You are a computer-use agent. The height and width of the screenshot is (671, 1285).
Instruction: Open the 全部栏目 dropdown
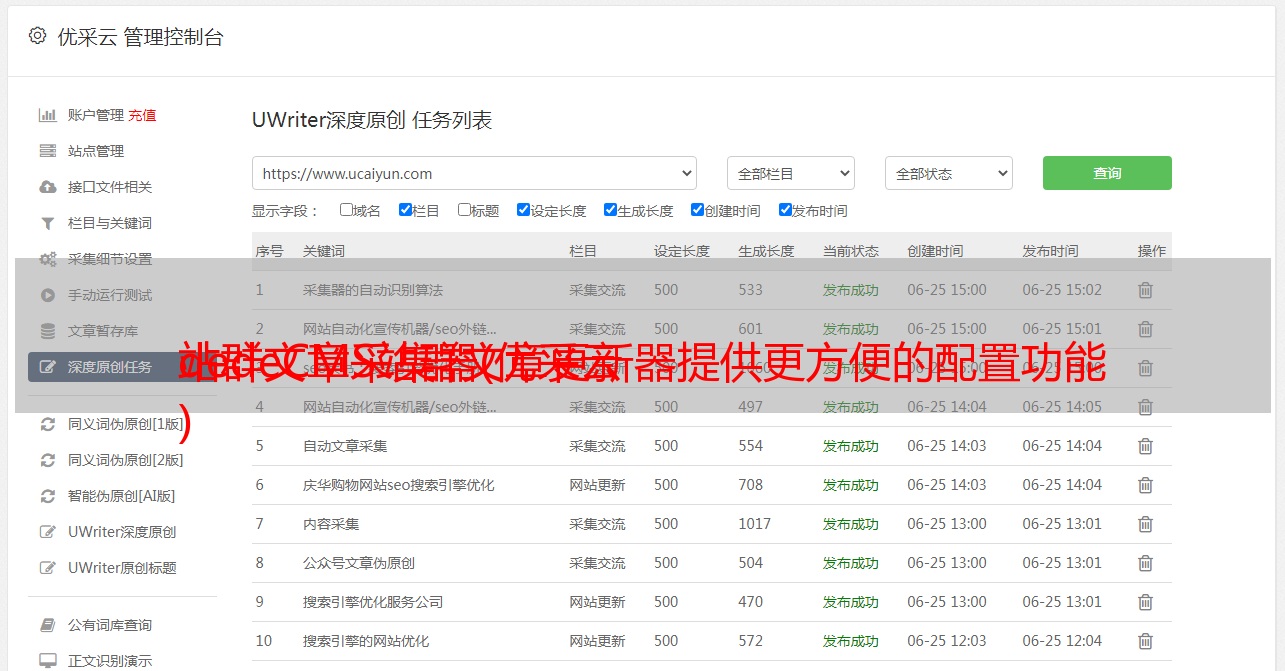[x=790, y=173]
